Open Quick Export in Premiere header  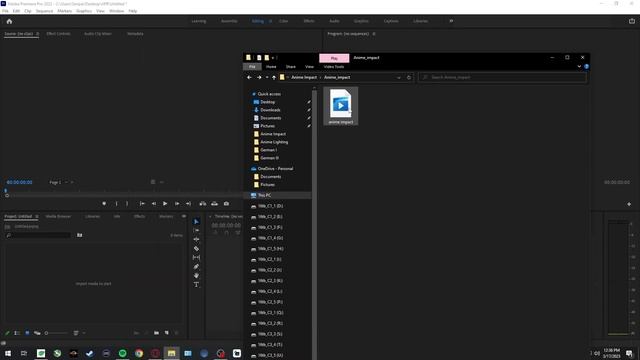pyautogui.click(x=631, y=21)
